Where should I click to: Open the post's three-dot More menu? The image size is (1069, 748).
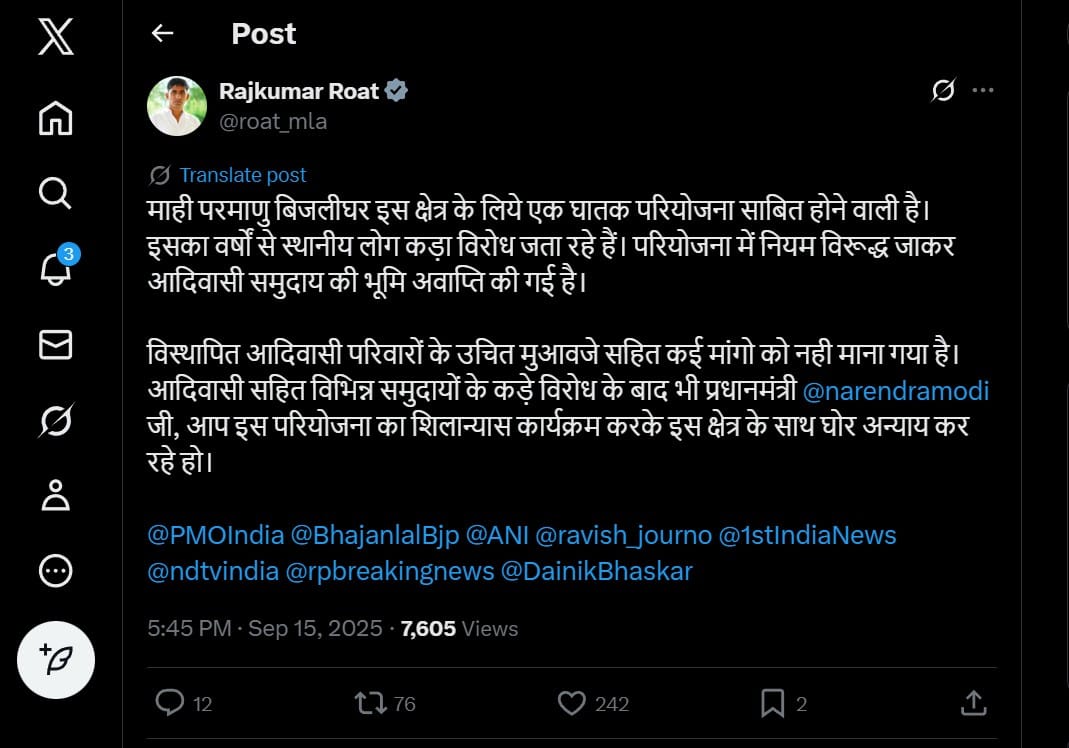(x=983, y=91)
